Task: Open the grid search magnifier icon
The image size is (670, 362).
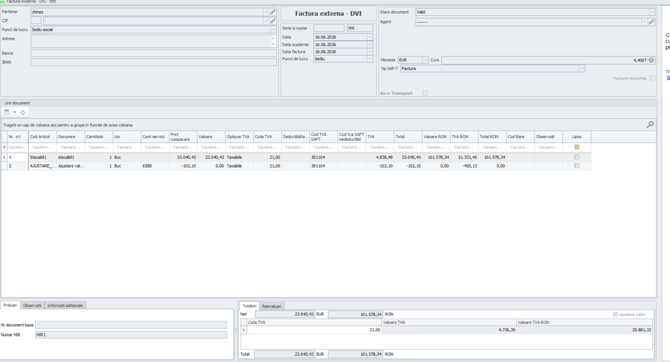Action: pos(650,124)
